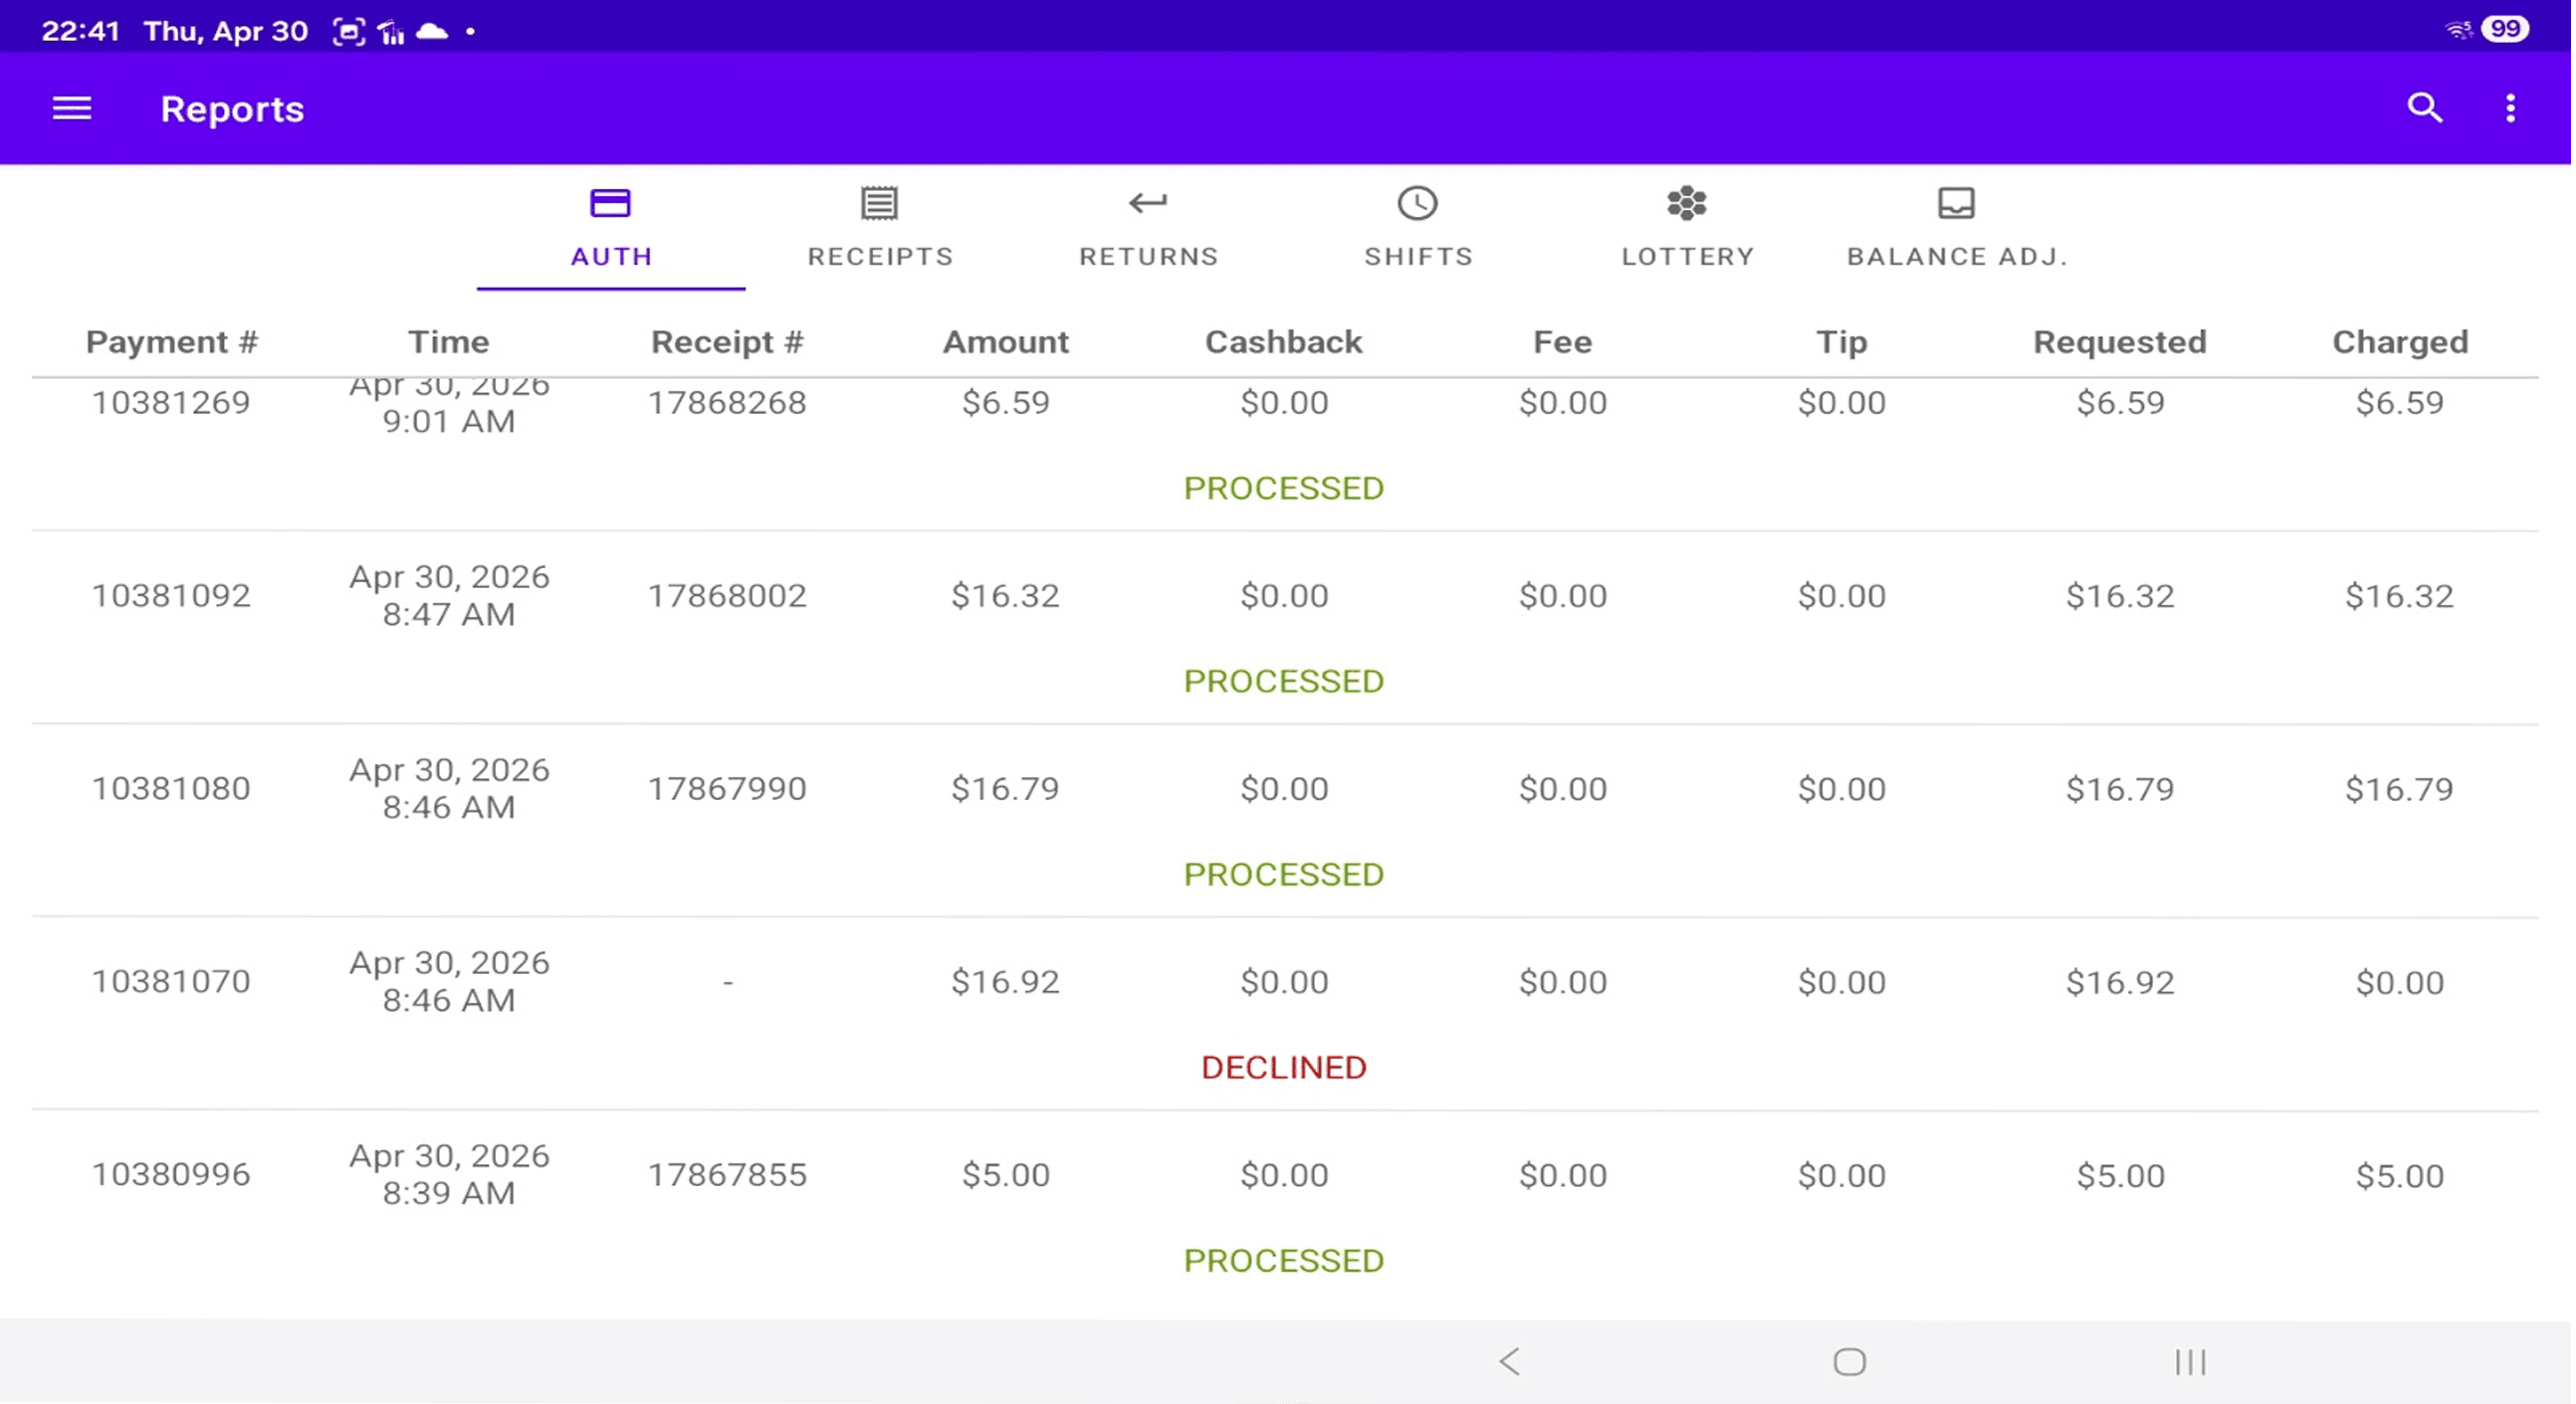
Task: Click the 8:39 AM time cell
Action: click(x=449, y=1194)
